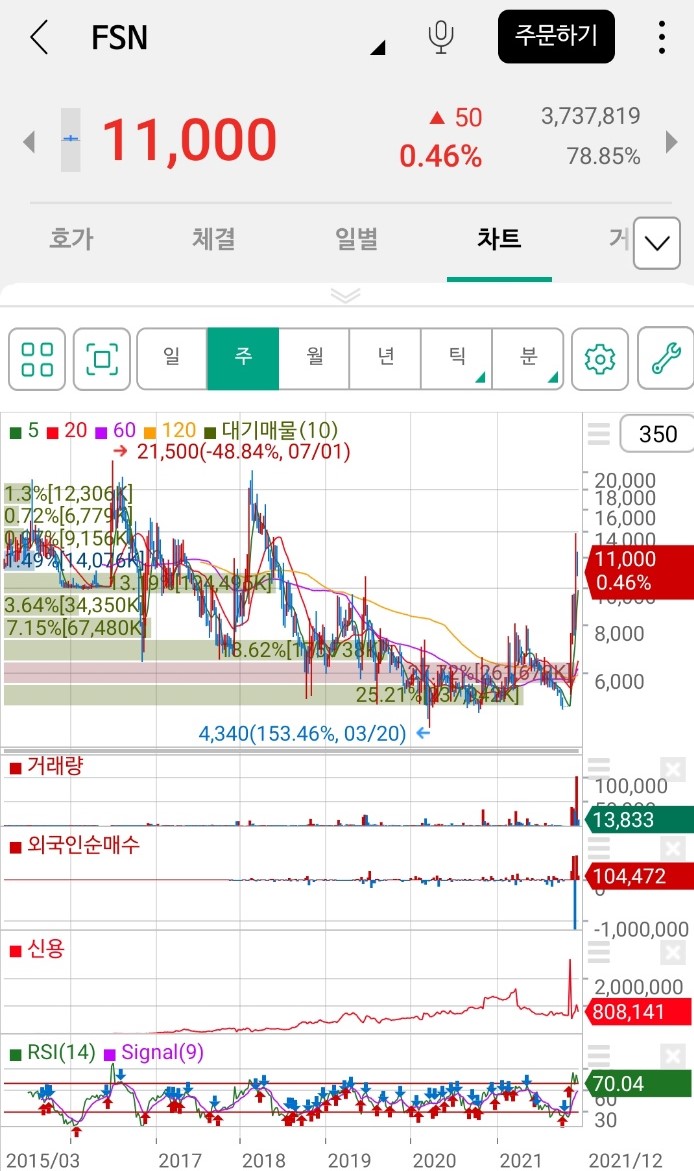The image size is (694, 1171).
Task: Go back with the left chevron arrow
Action: point(39,37)
